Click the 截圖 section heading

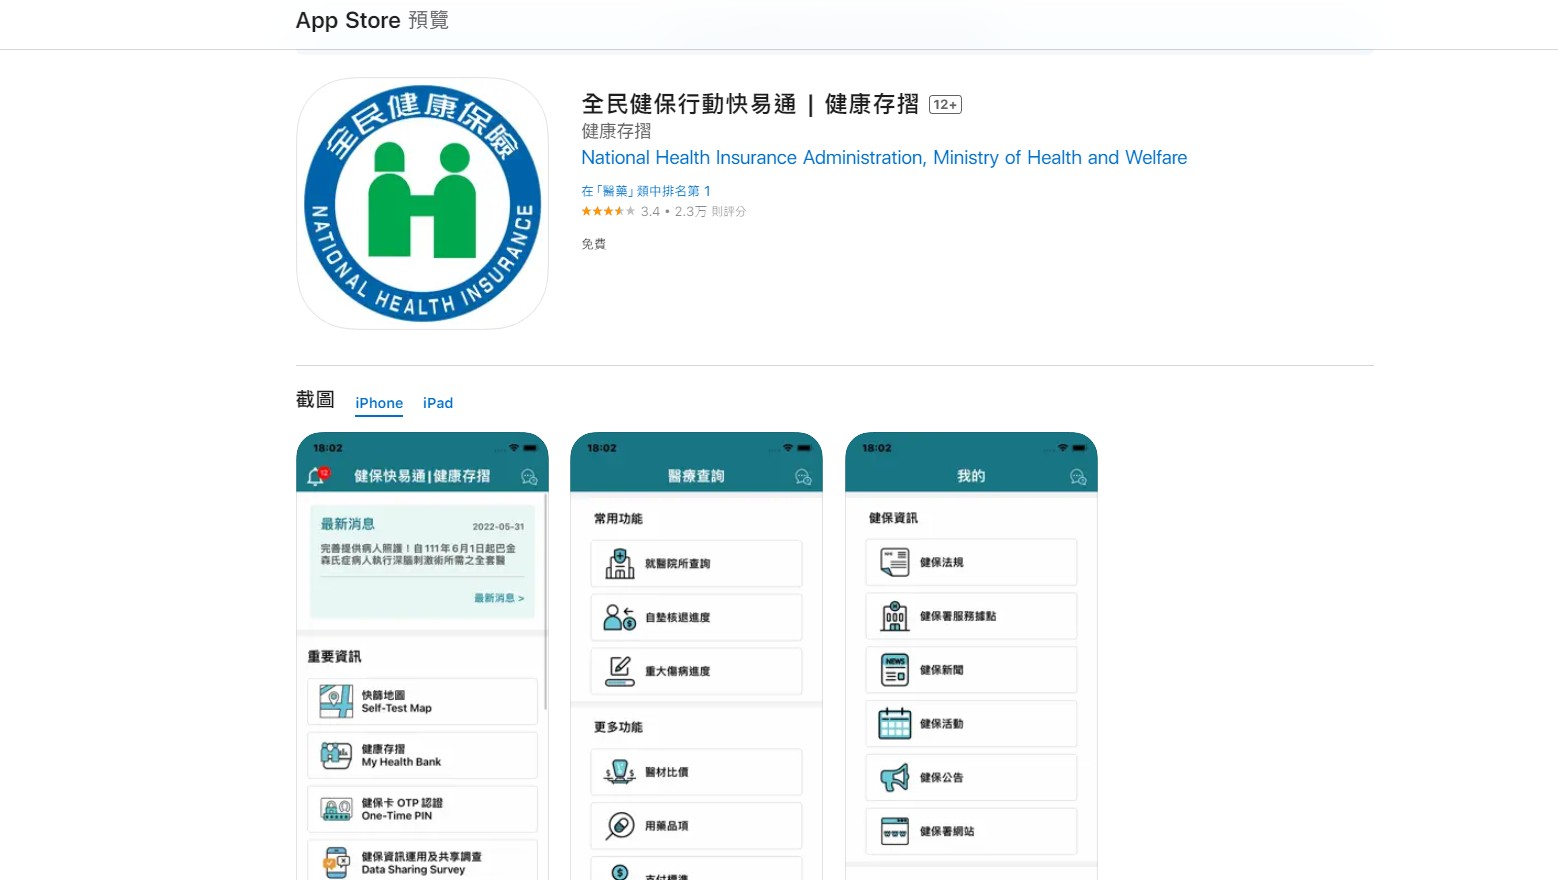click(x=315, y=400)
